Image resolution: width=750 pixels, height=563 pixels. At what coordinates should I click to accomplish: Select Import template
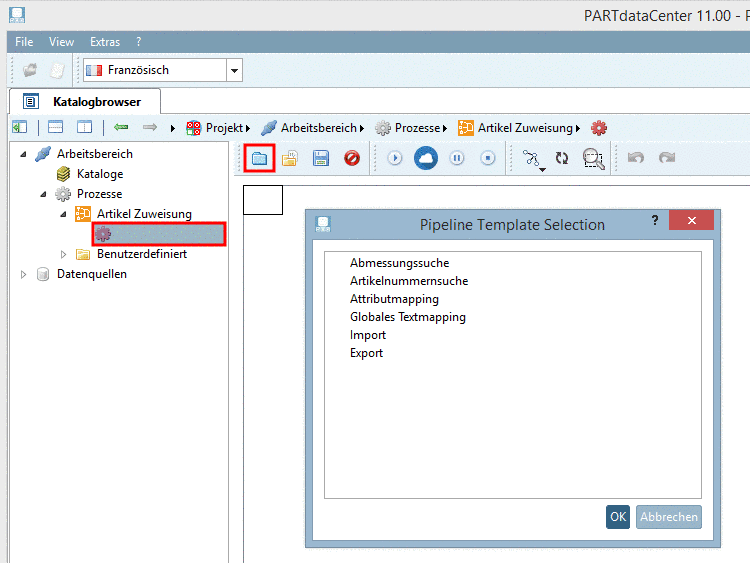tap(367, 335)
